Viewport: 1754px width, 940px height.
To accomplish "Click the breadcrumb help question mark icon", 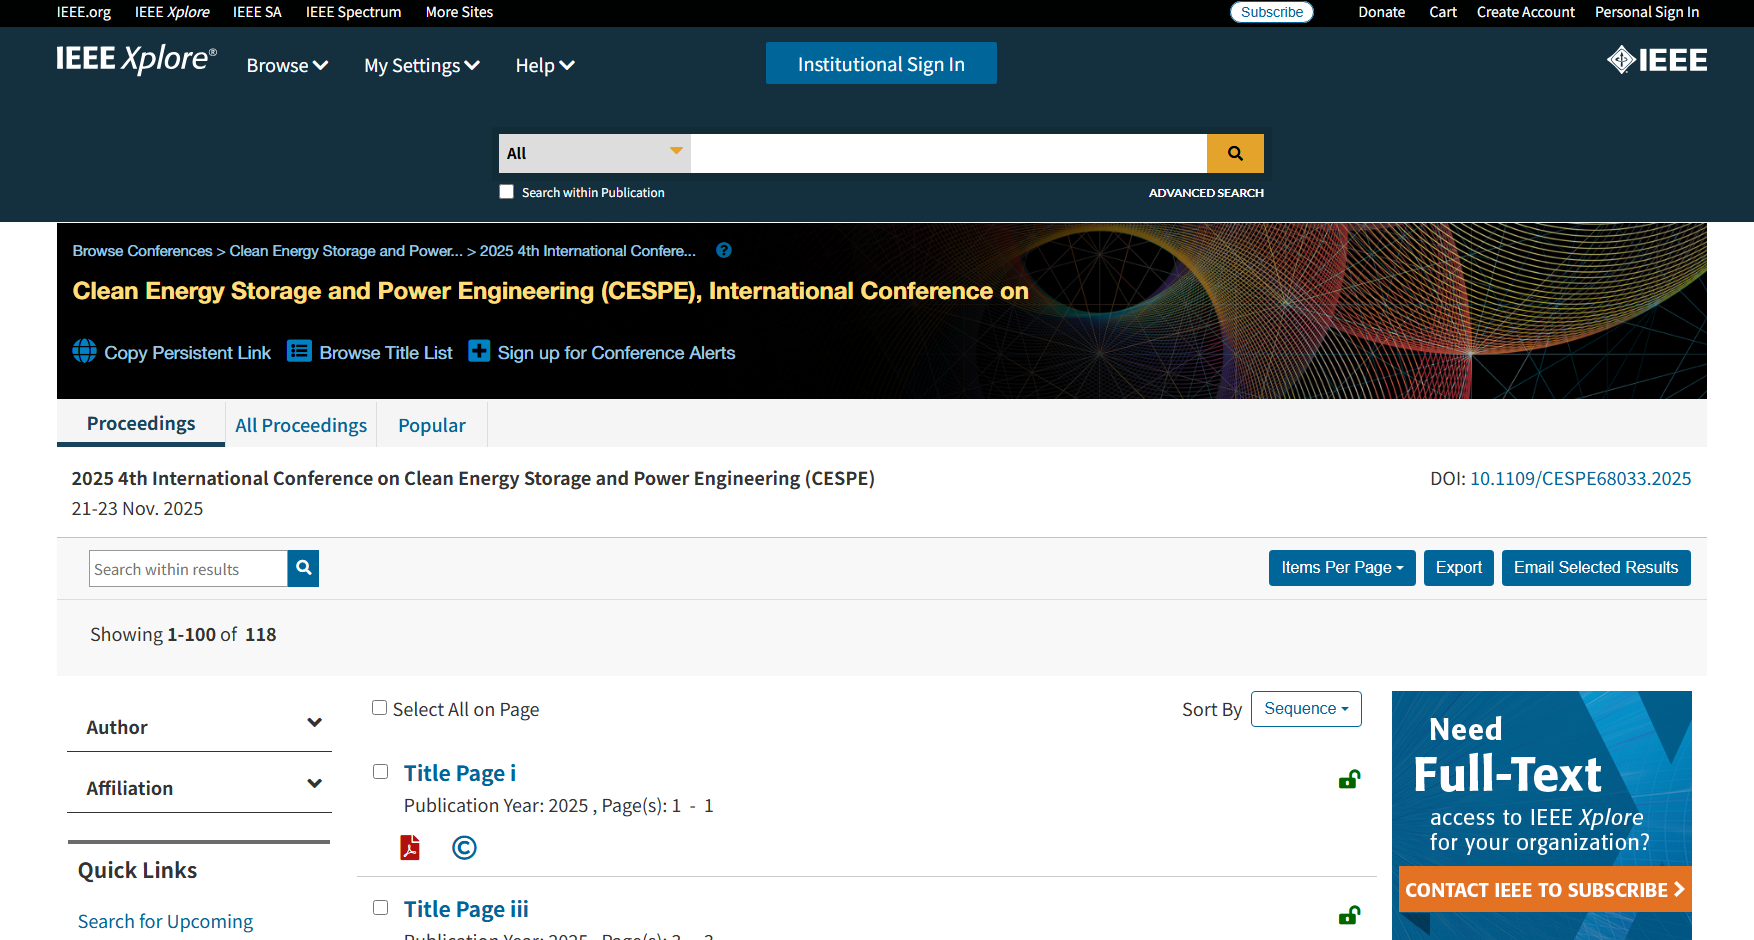I will point(724,251).
